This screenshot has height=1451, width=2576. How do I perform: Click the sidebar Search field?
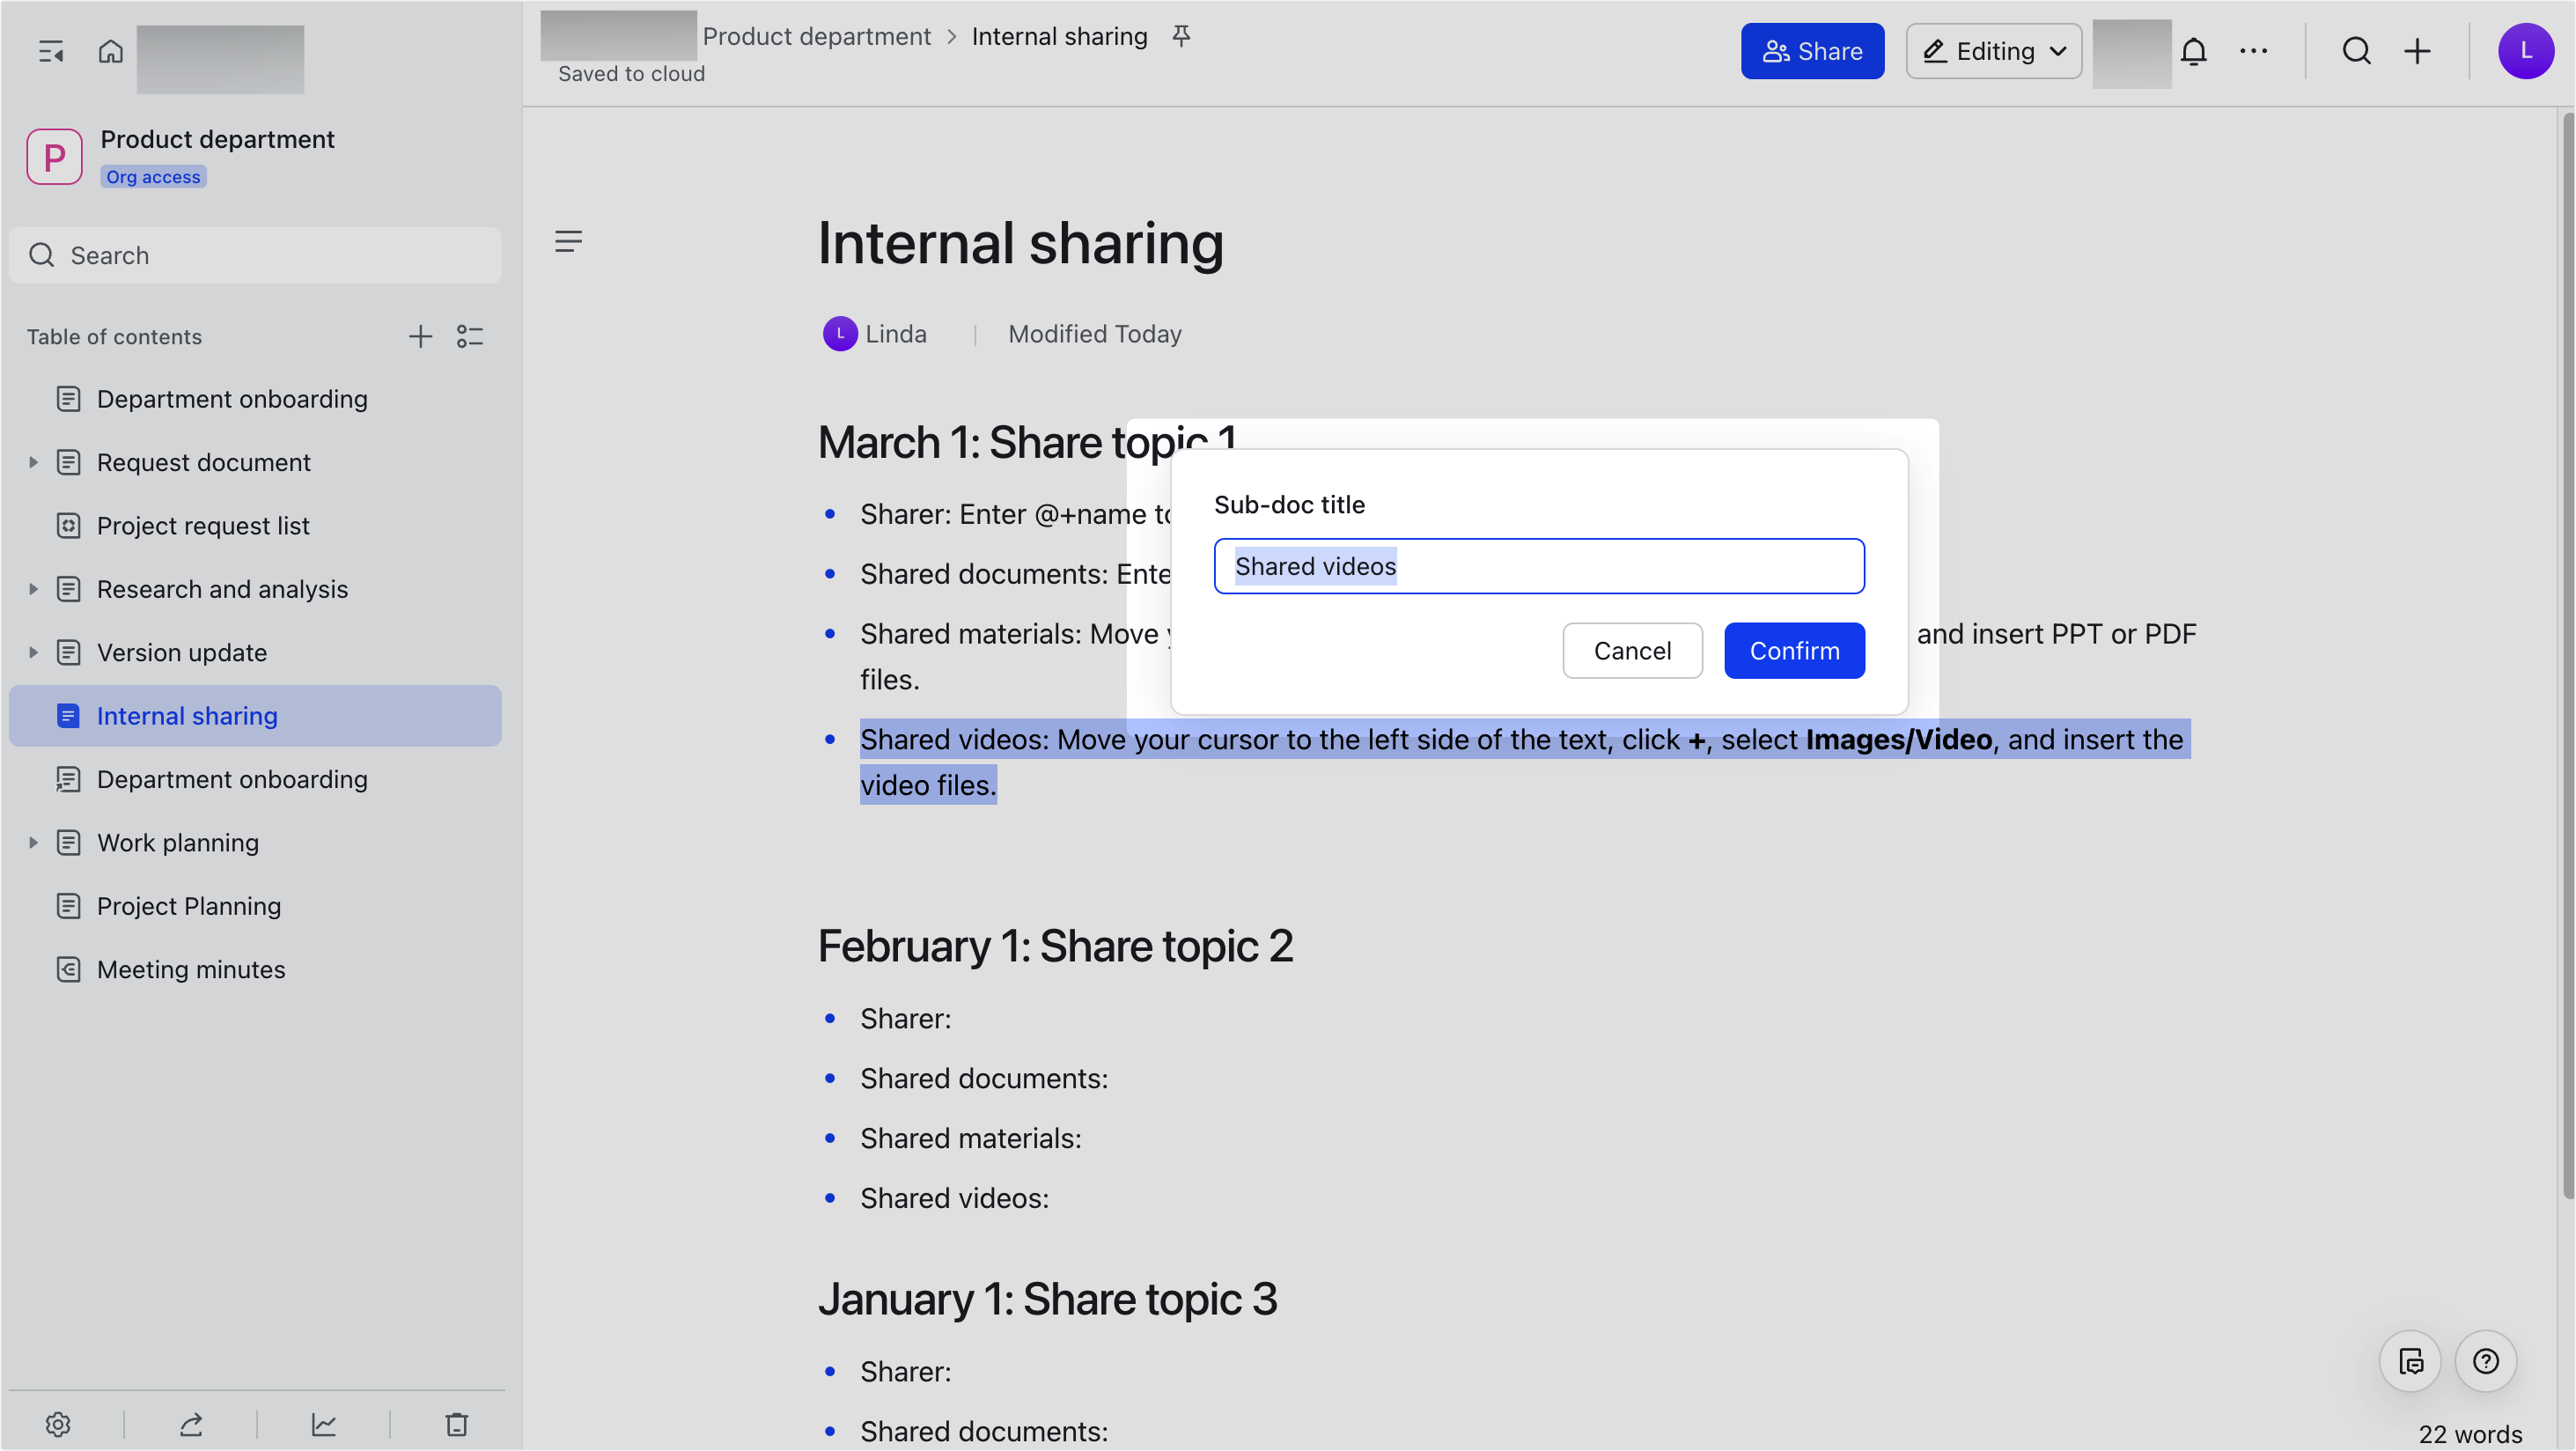pyautogui.click(x=255, y=255)
